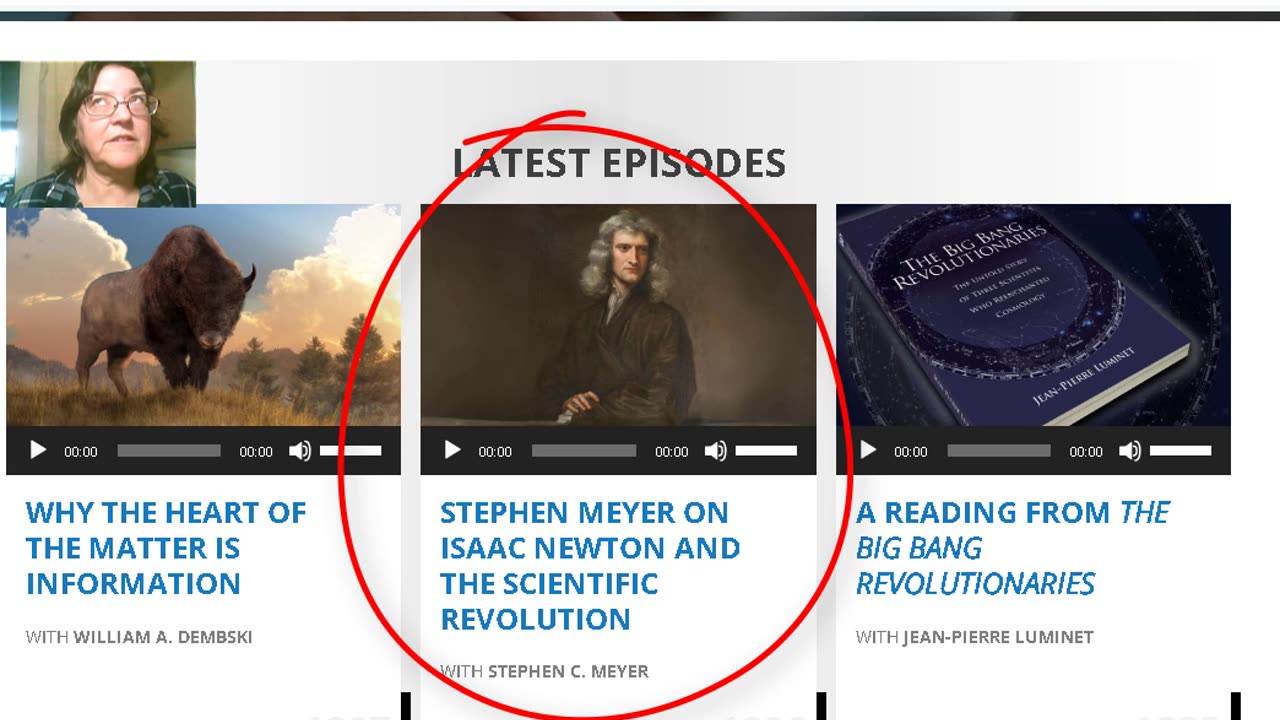Seek in the Newton episode progress bar

pos(584,451)
